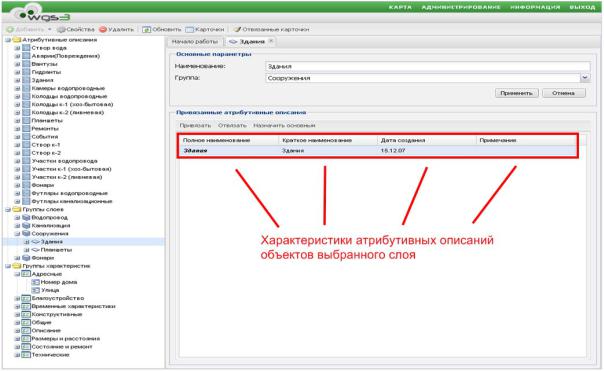Click the Добавить toolbar button

pyautogui.click(x=25, y=29)
